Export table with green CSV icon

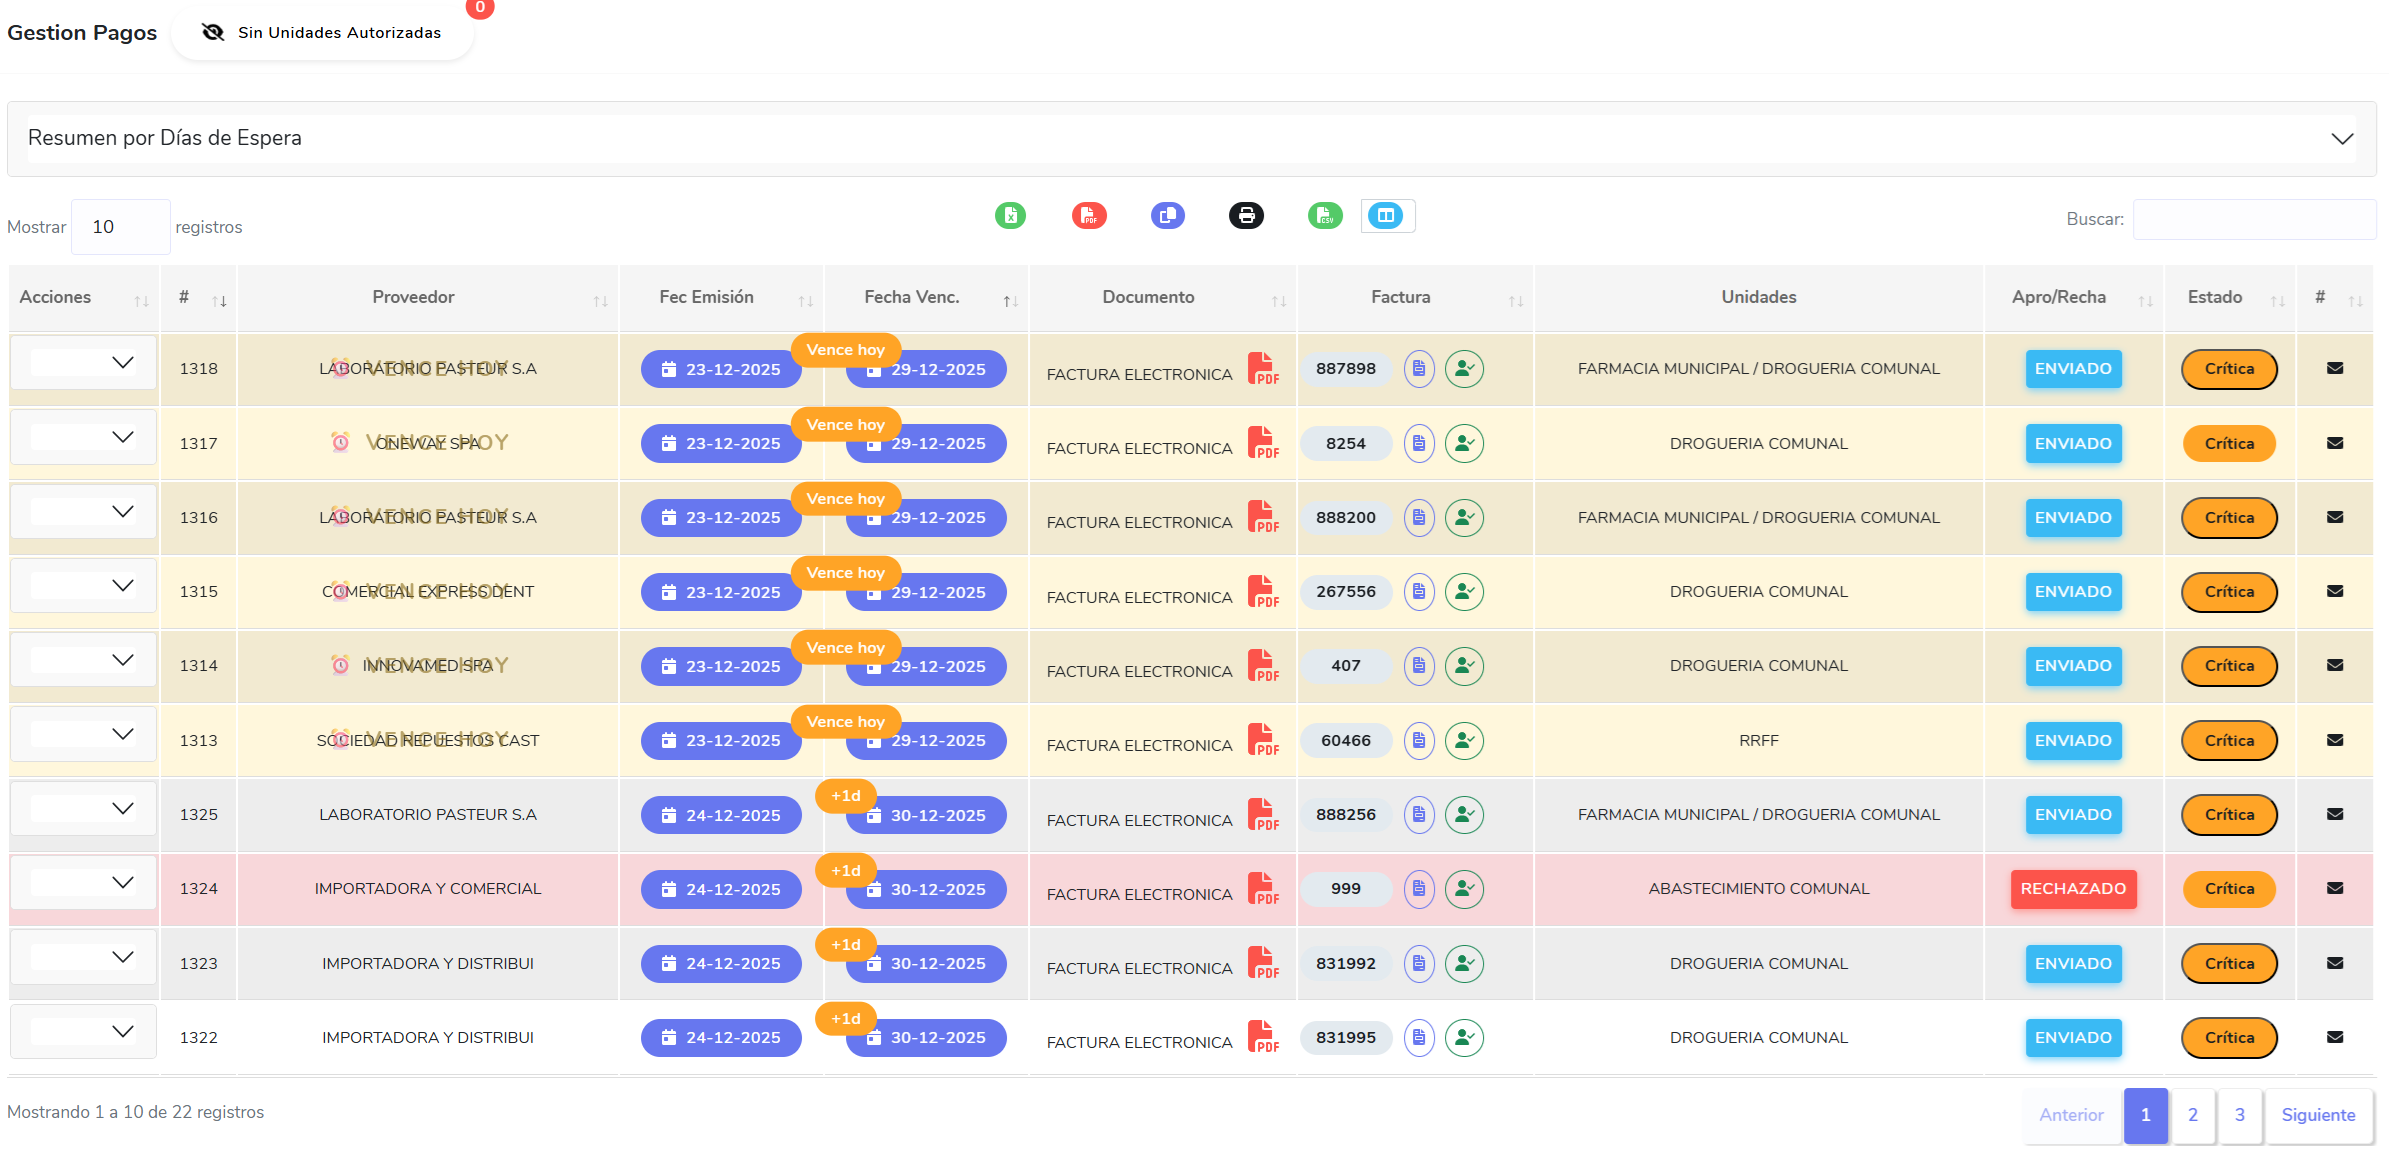(1325, 215)
